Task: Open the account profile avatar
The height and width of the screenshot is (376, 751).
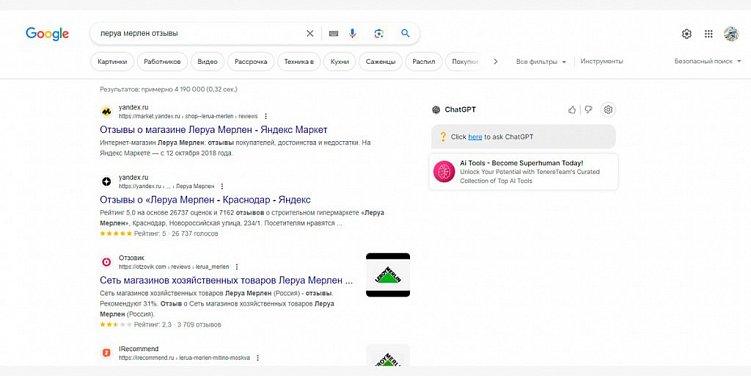Action: 731,34
